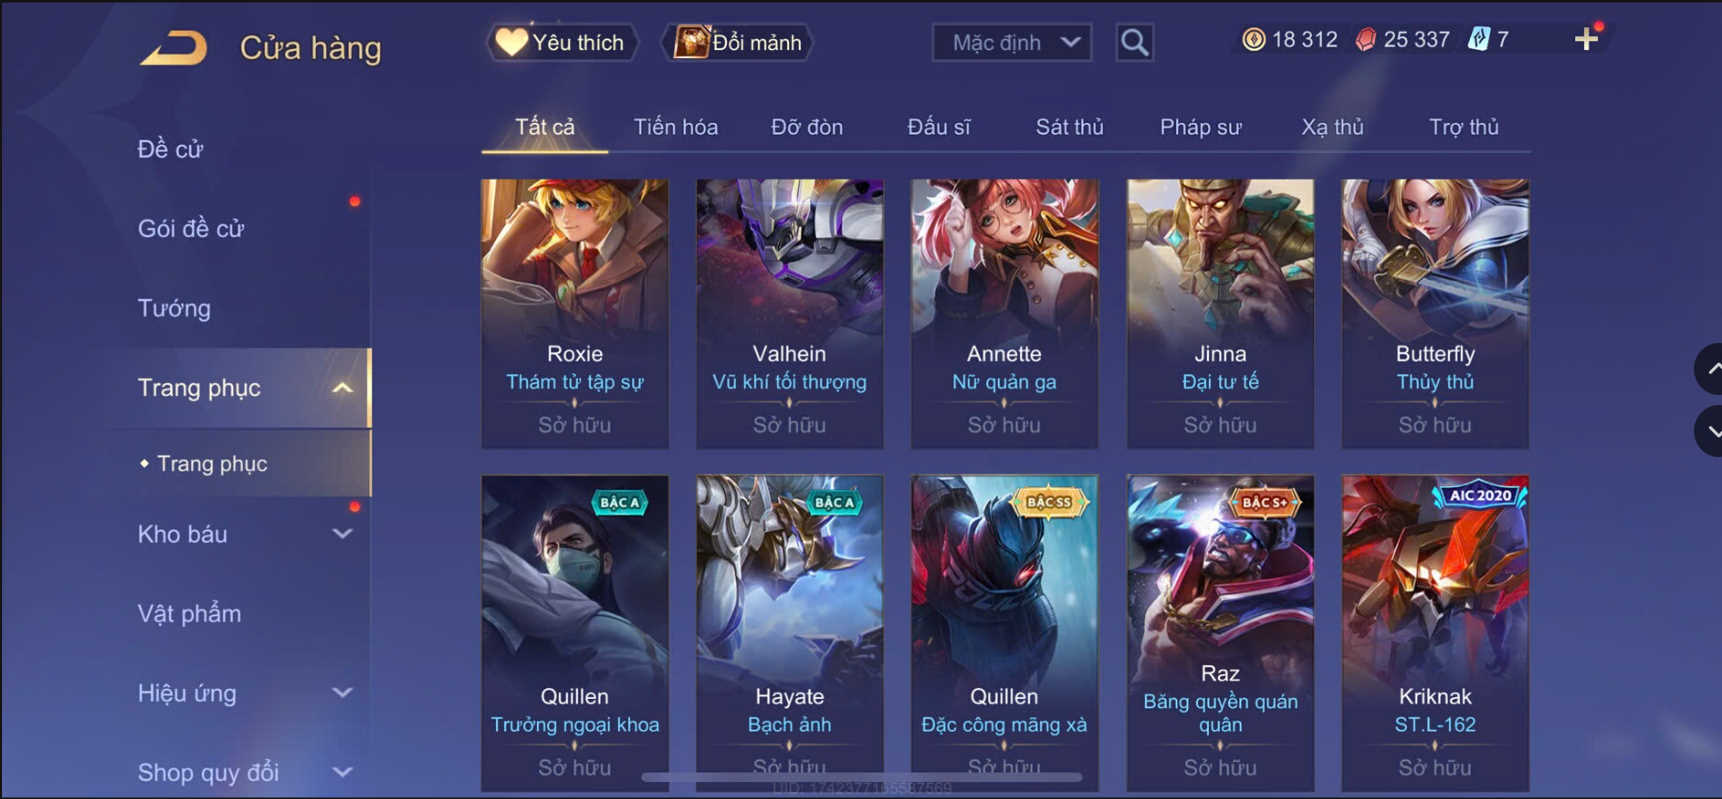This screenshot has height=799, width=1722.
Task: Expand the Hiệu ứng sidebar section
Action: [x=342, y=693]
